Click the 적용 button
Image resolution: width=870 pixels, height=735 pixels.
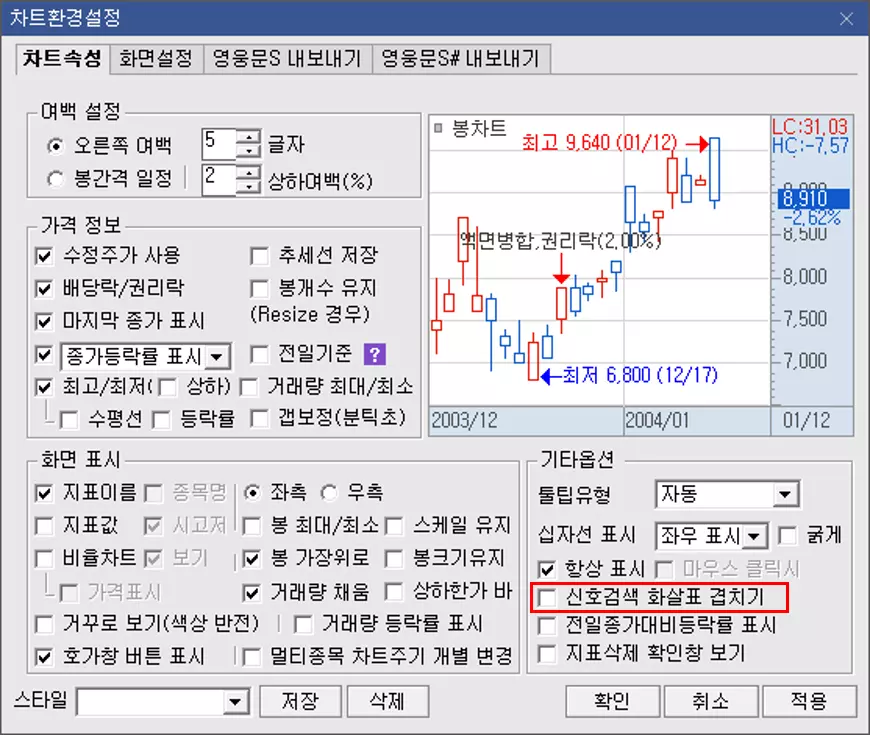pos(810,701)
